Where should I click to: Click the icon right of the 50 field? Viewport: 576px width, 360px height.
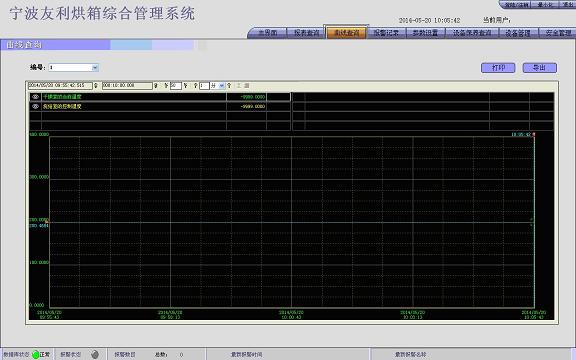coord(186,86)
